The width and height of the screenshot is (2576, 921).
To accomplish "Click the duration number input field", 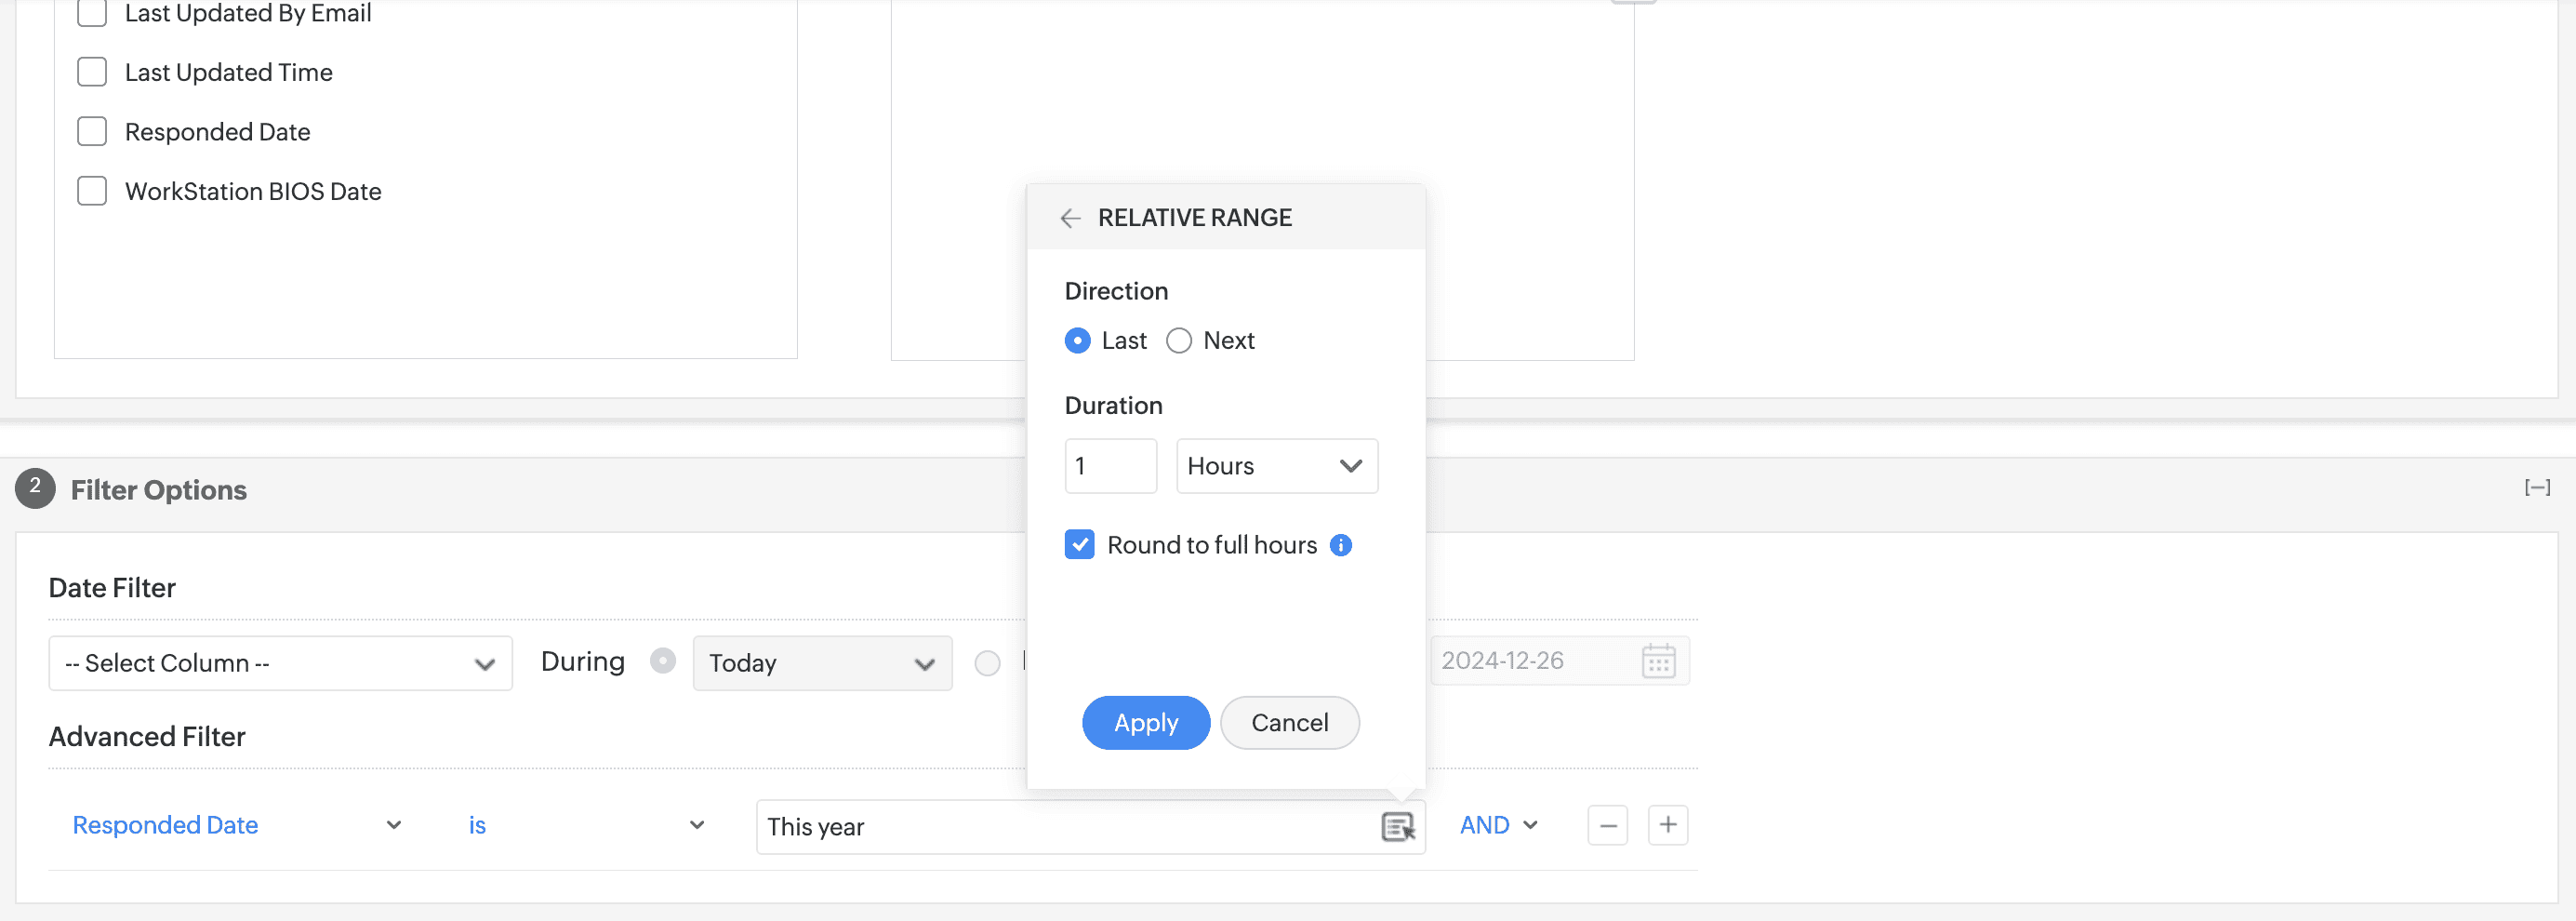I will (x=1110, y=466).
